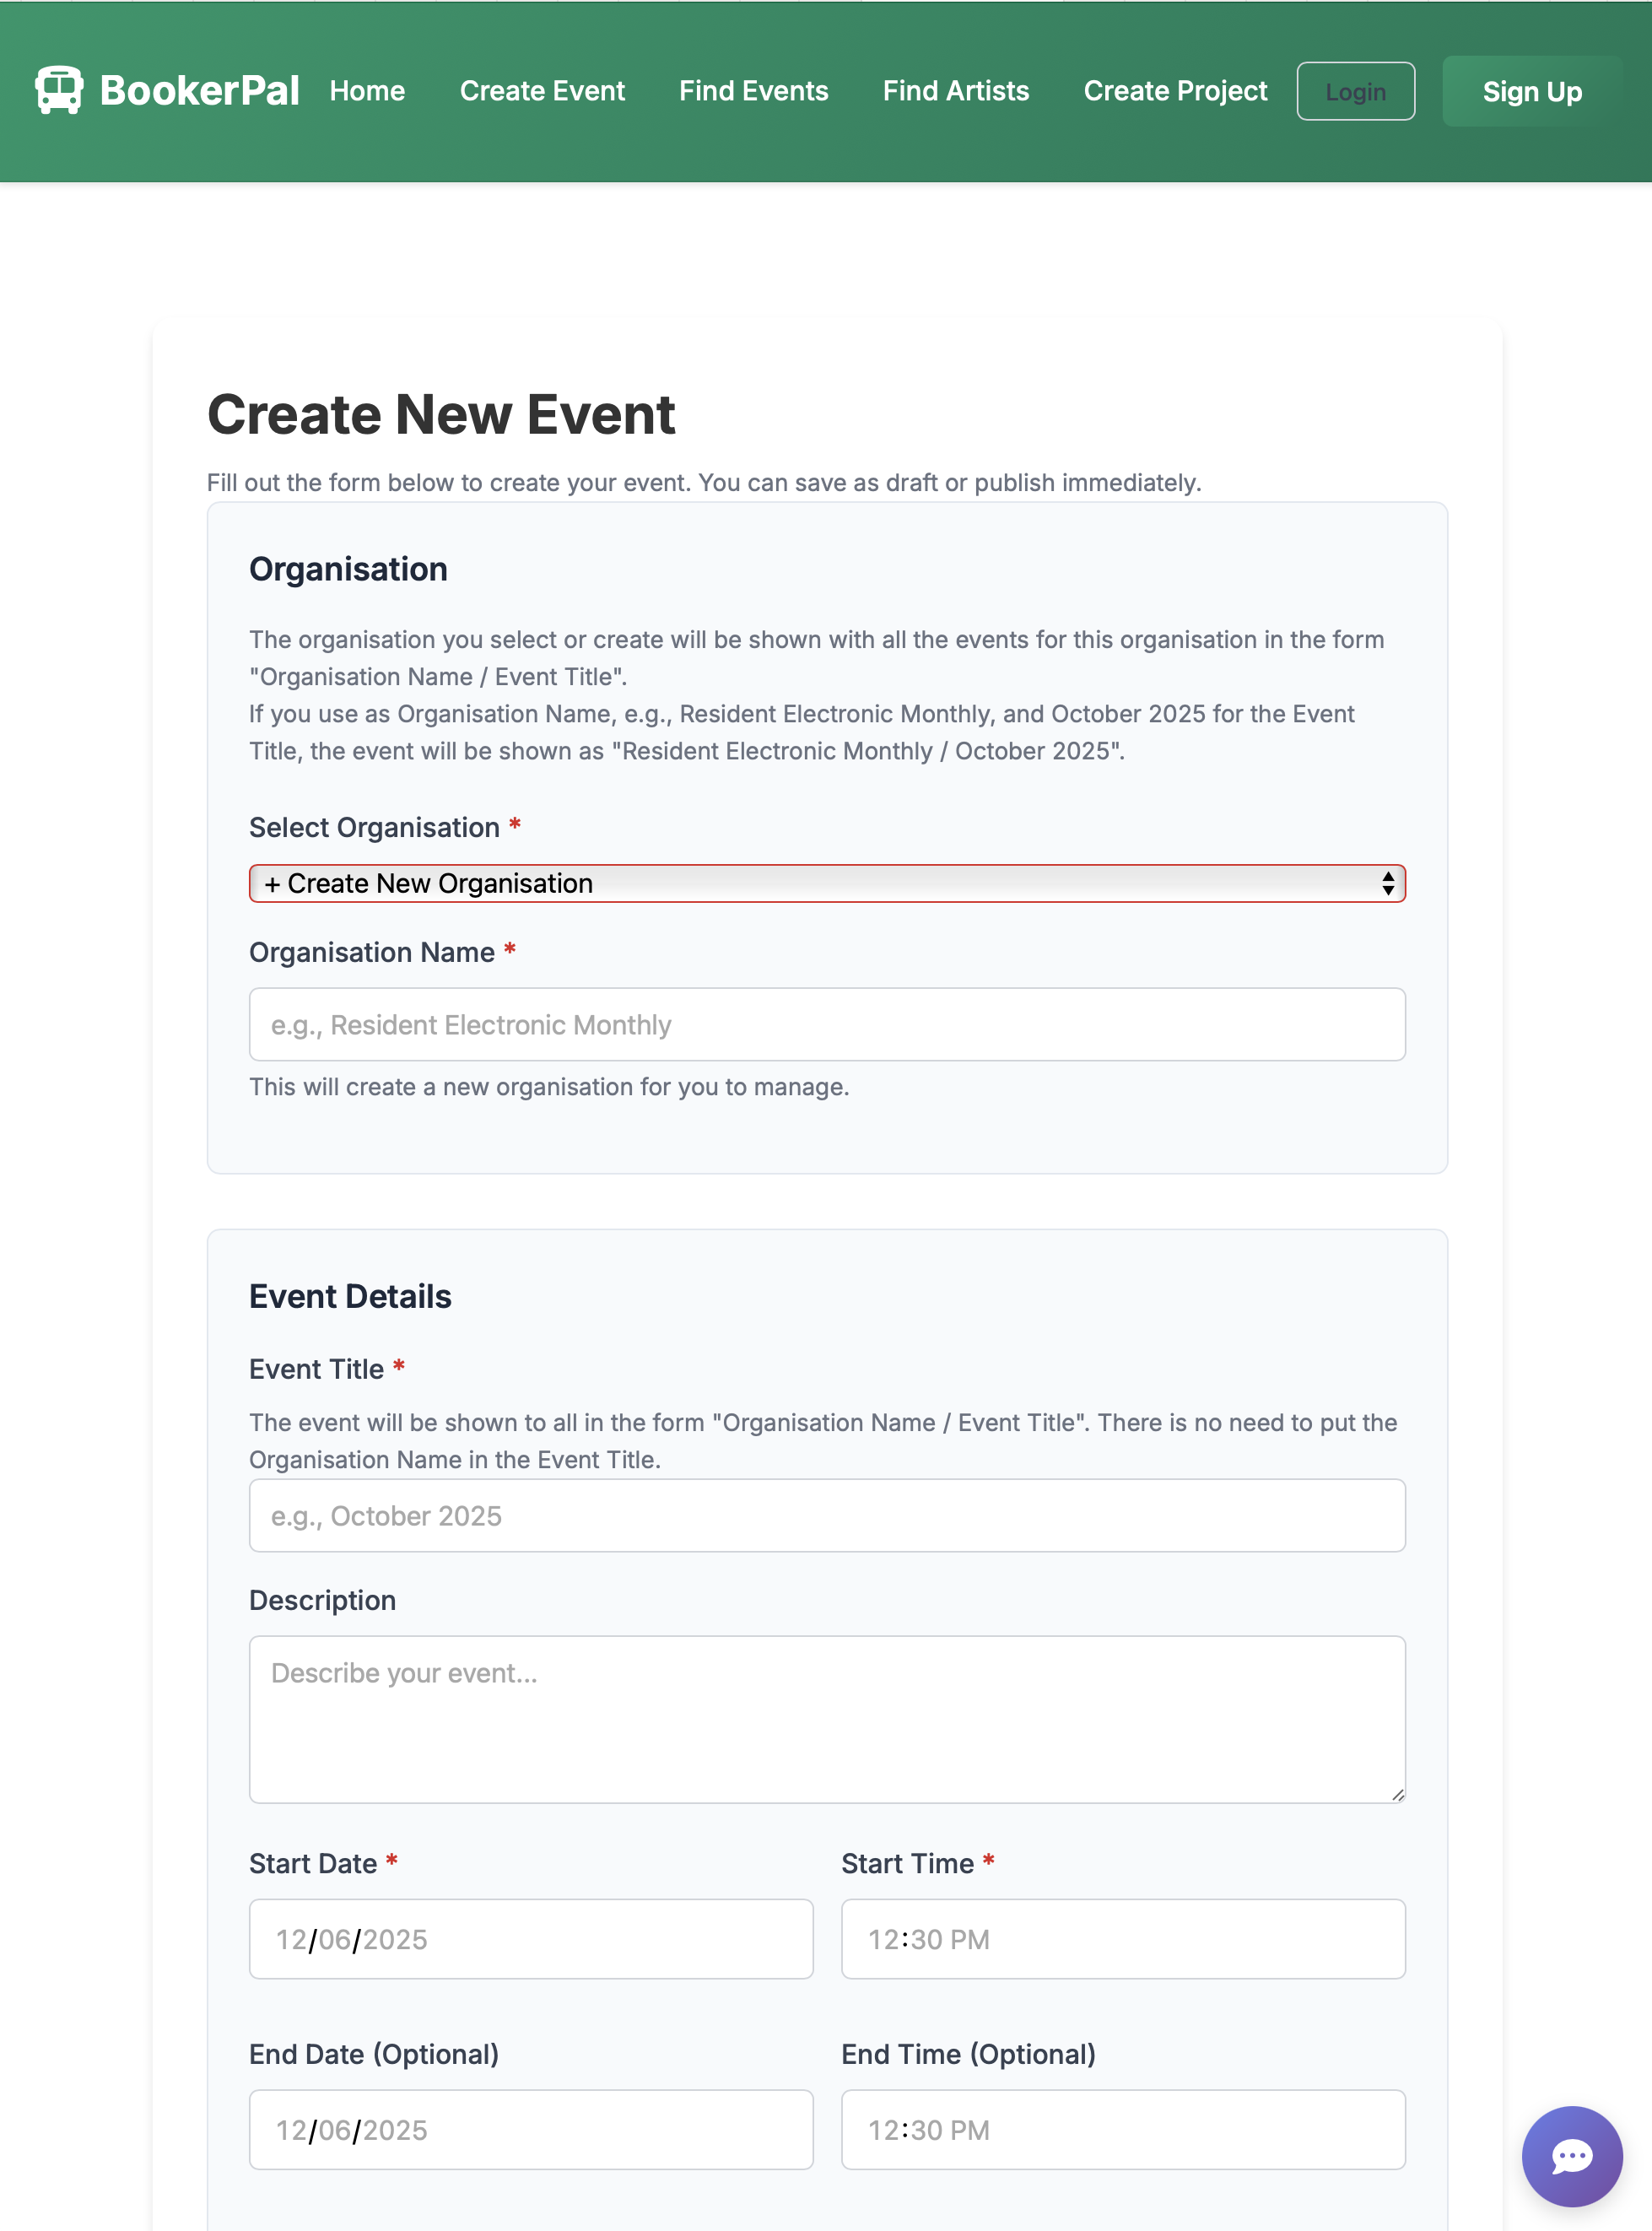Image resolution: width=1652 pixels, height=2231 pixels.
Task: Navigate to Create Project
Action: click(x=1174, y=90)
